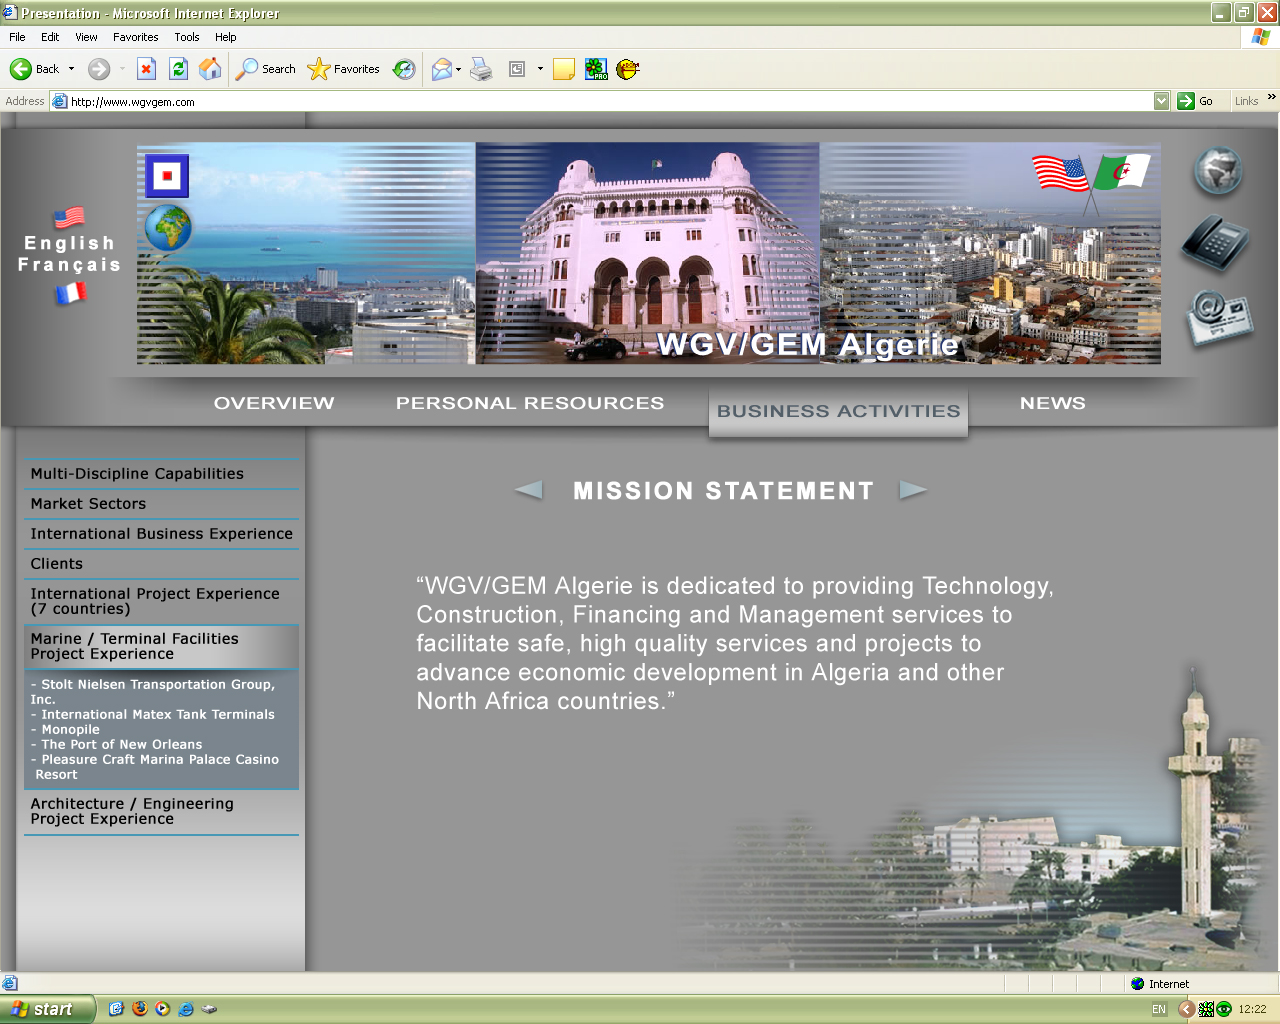Open the File menu
This screenshot has height=1024, width=1280.
click(17, 37)
